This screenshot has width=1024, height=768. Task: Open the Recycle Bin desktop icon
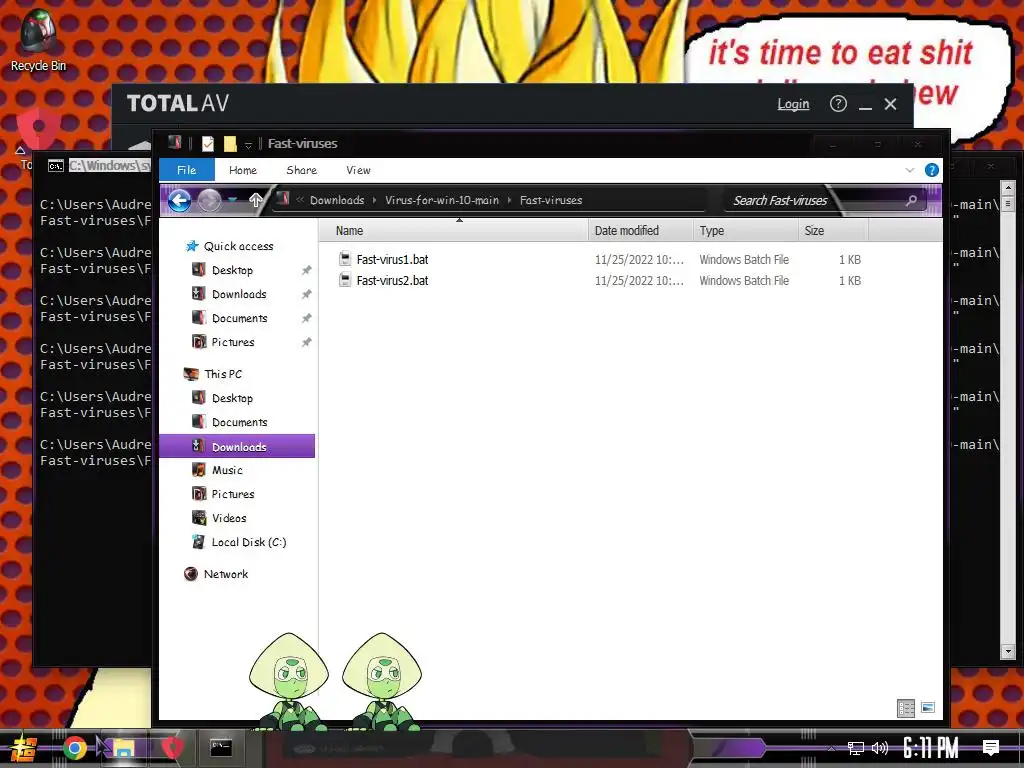point(38,40)
